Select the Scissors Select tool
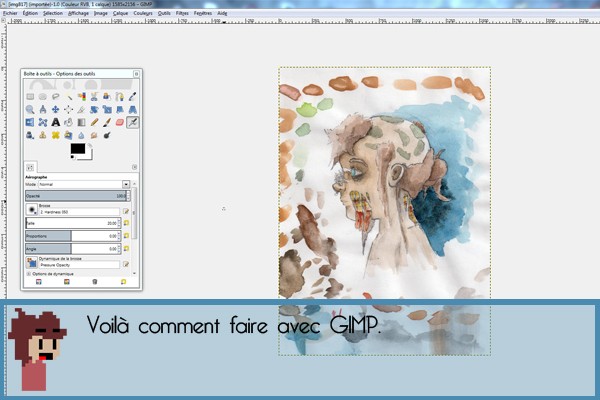The height and width of the screenshot is (400, 600). pos(94,97)
